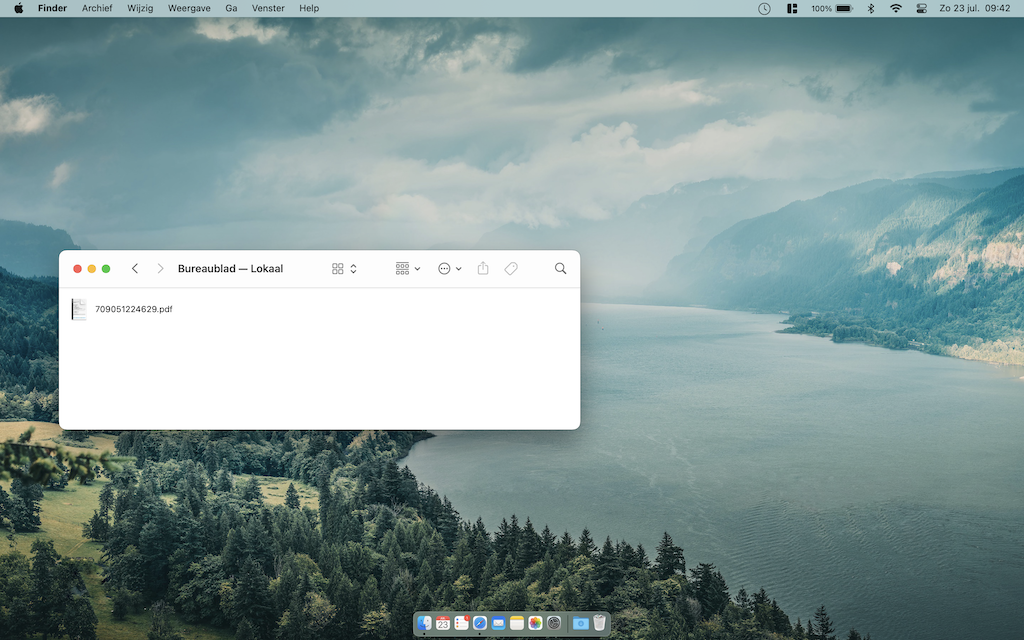Open the Help menu
This screenshot has height=640, width=1024.
pyautogui.click(x=309, y=8)
